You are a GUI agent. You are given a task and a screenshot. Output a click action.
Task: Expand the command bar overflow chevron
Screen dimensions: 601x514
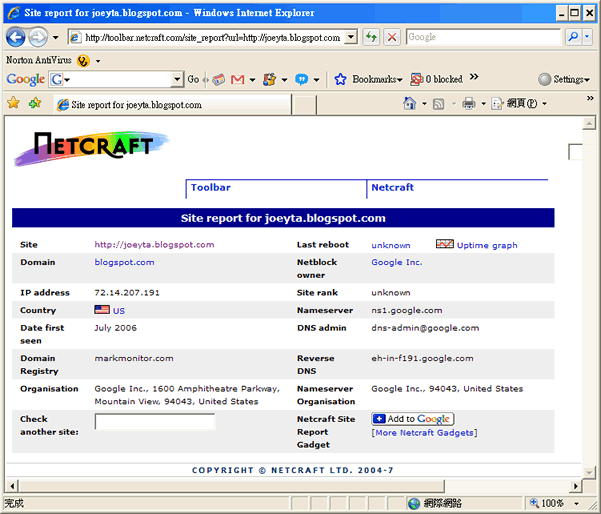pos(590,99)
